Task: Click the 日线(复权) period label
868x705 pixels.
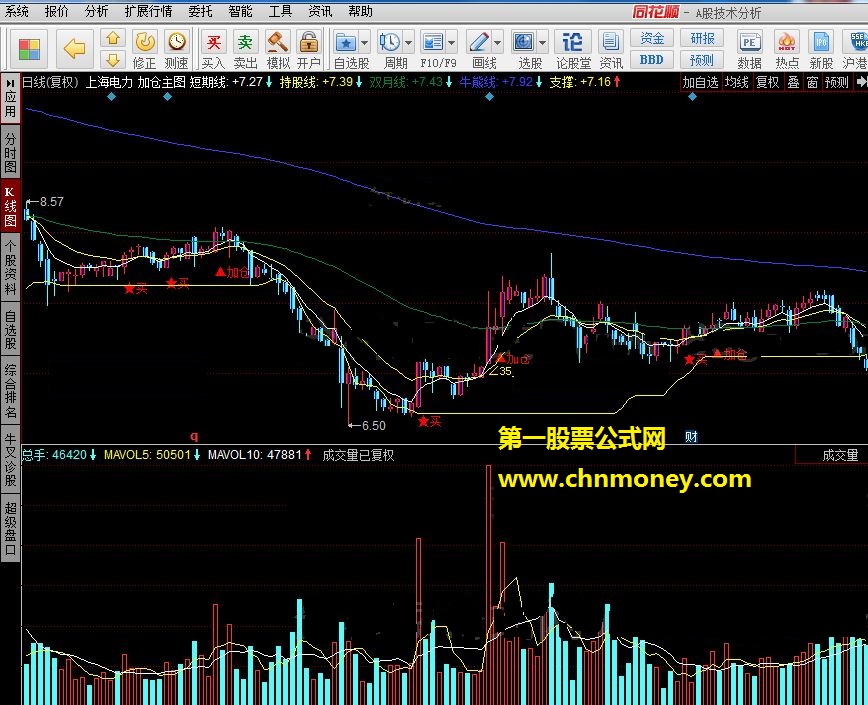Action: (x=51, y=82)
